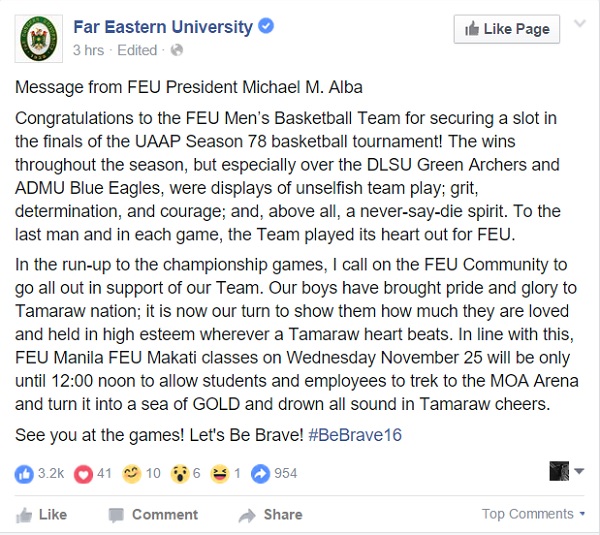Click the Comment button

(153, 515)
